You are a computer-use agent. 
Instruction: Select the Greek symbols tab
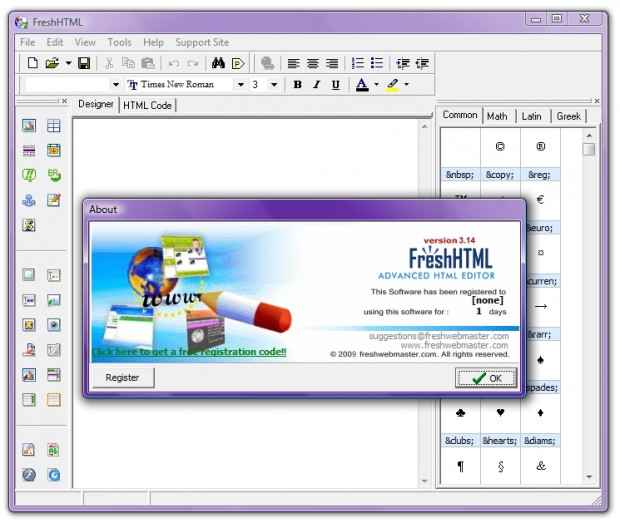[569, 116]
